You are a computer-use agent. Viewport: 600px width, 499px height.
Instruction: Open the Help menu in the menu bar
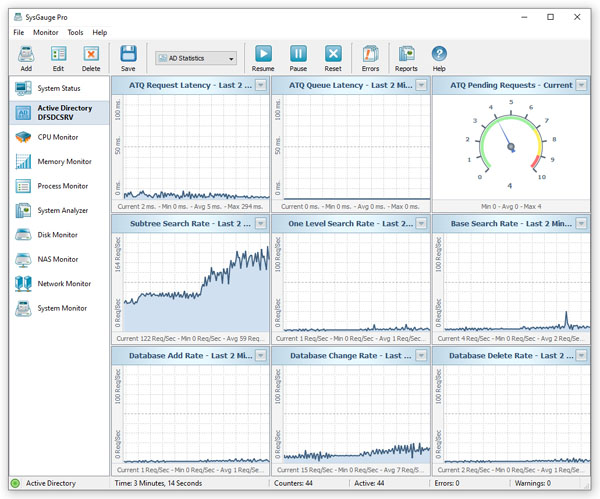pos(99,33)
